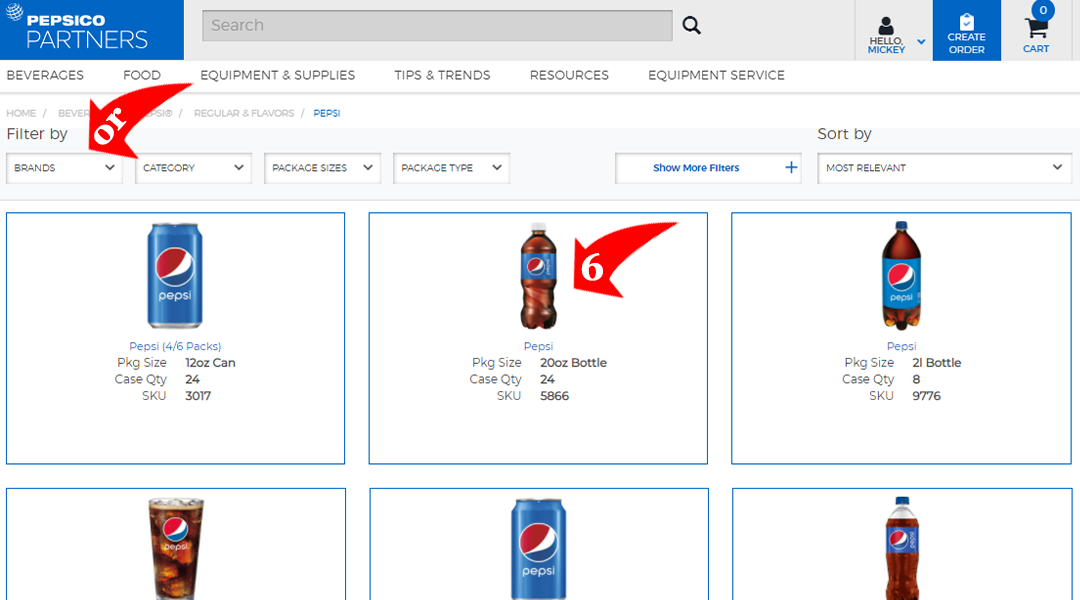Click the cart item count badge
Image resolution: width=1080 pixels, height=600 pixels.
[1043, 10]
